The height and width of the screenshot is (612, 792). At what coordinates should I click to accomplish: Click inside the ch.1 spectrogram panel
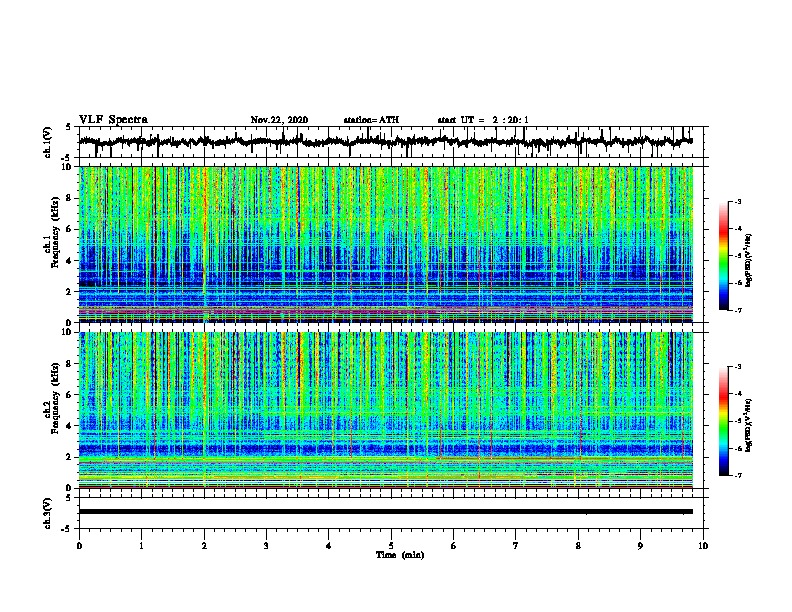[x=386, y=244]
